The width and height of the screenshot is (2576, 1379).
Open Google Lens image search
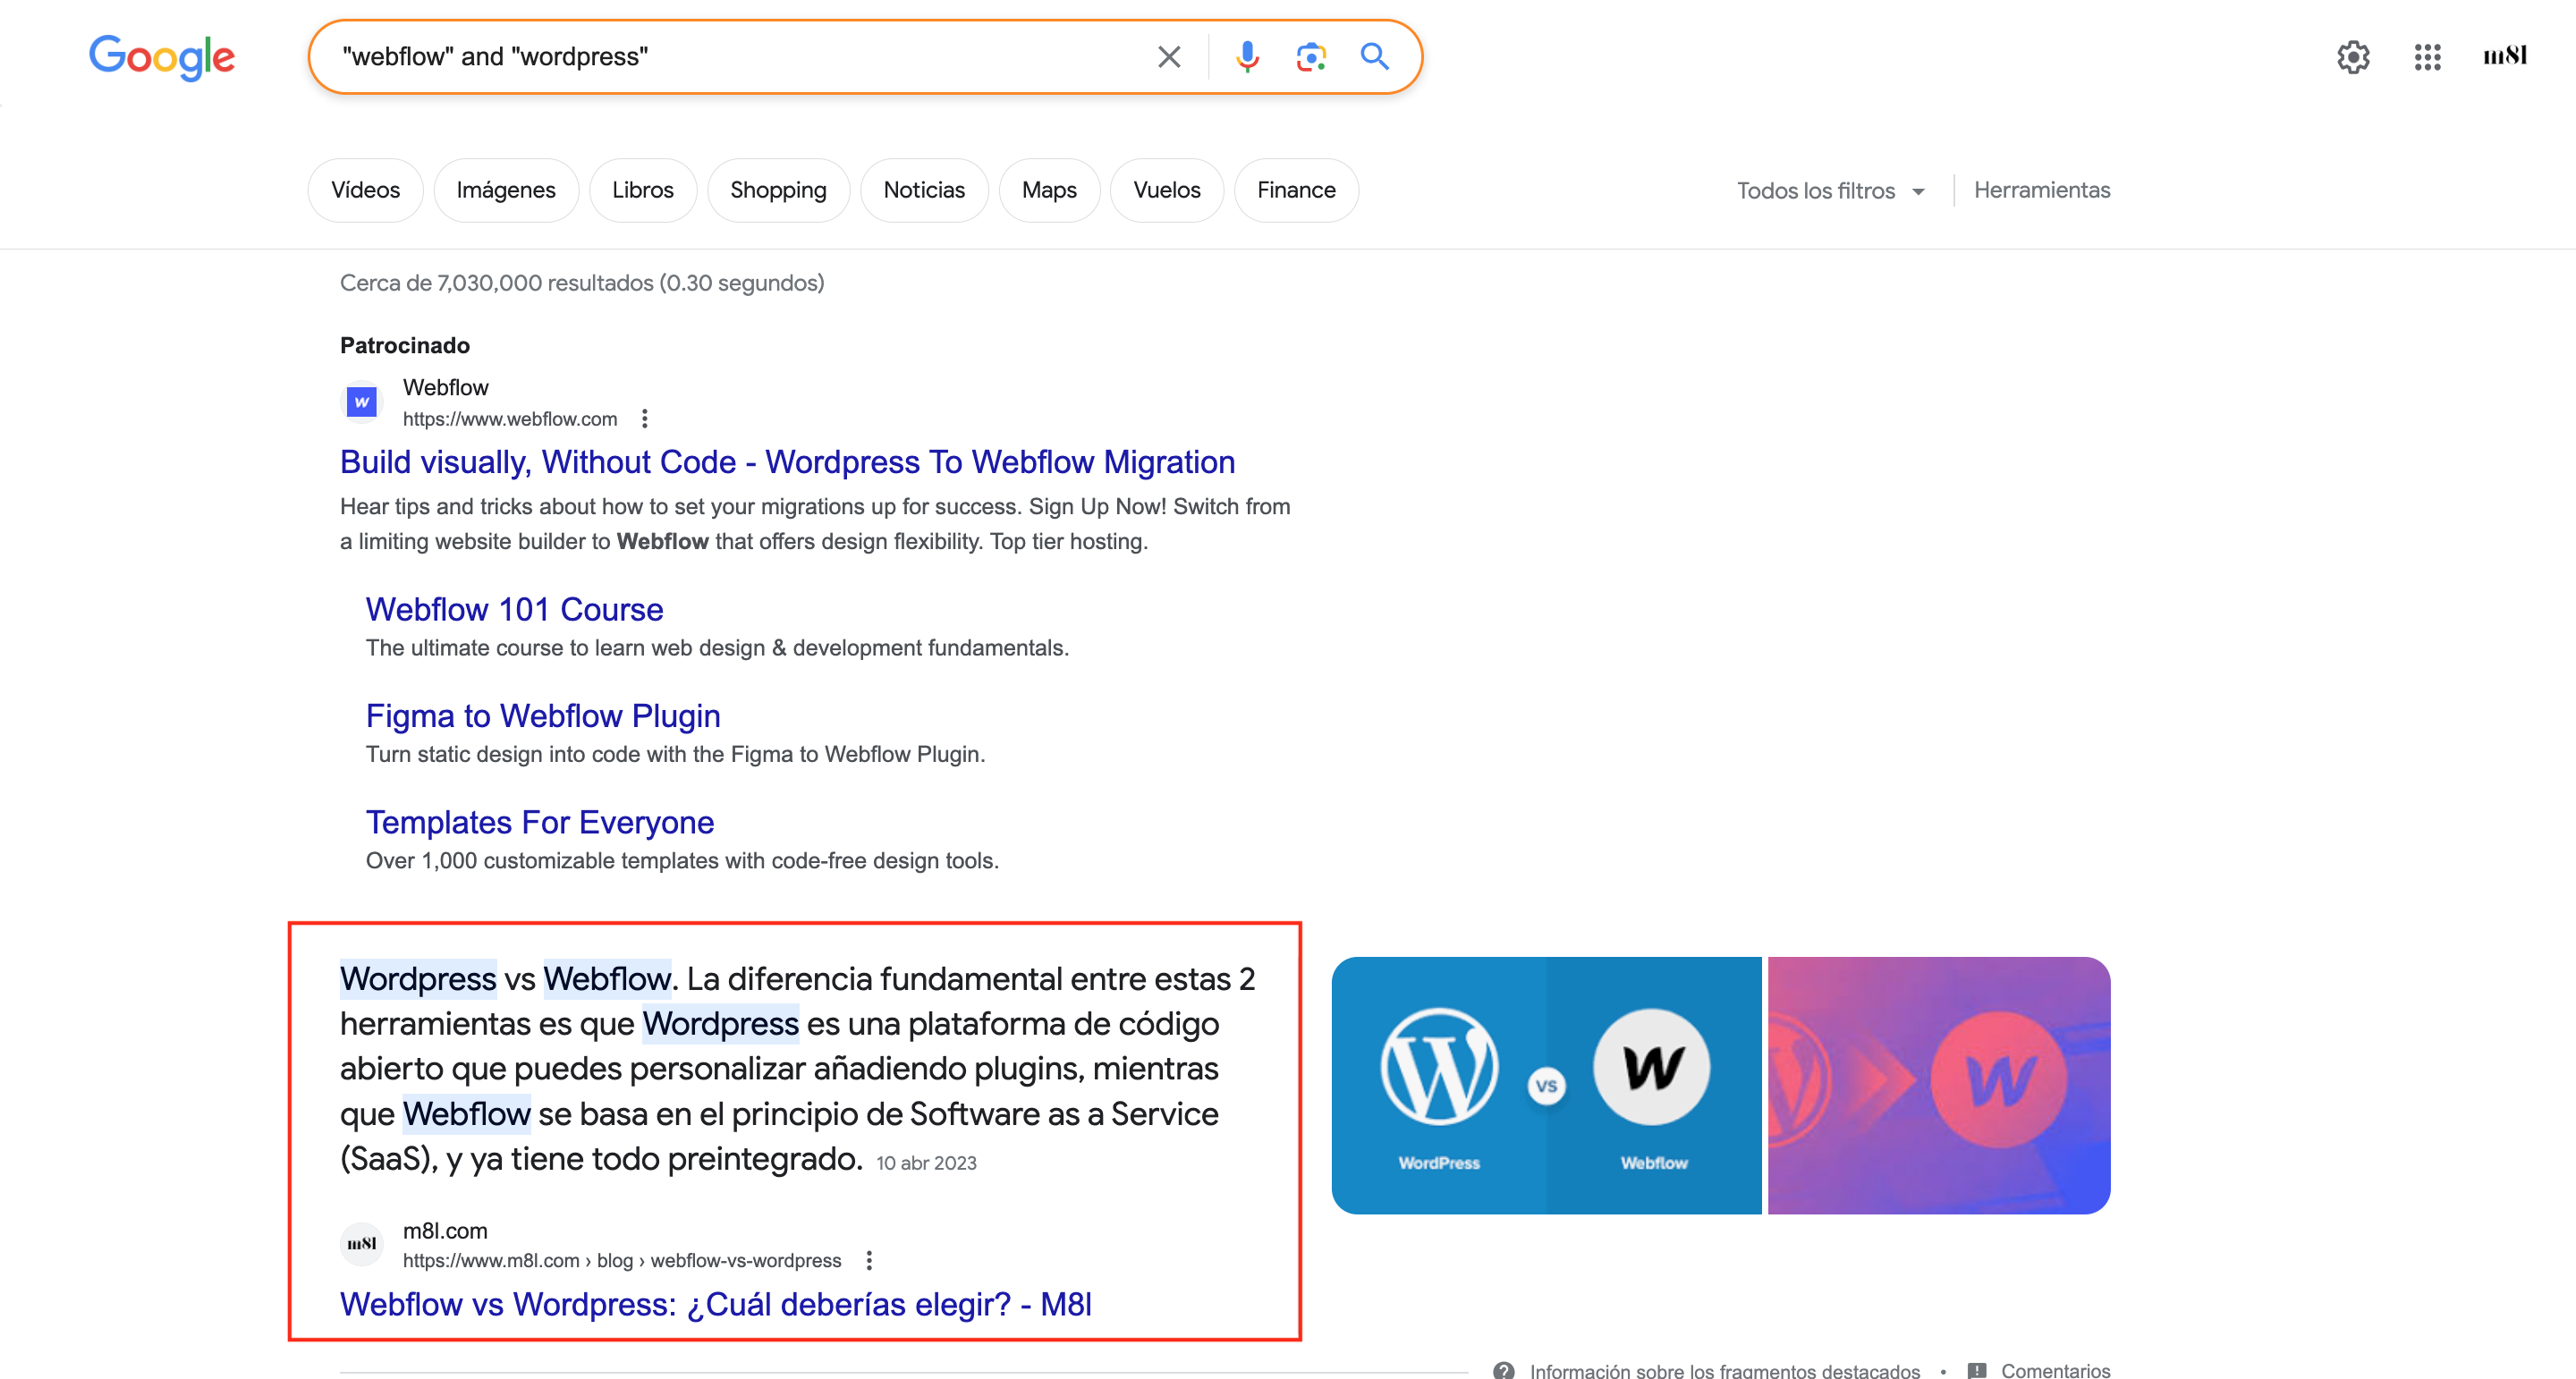point(1311,57)
